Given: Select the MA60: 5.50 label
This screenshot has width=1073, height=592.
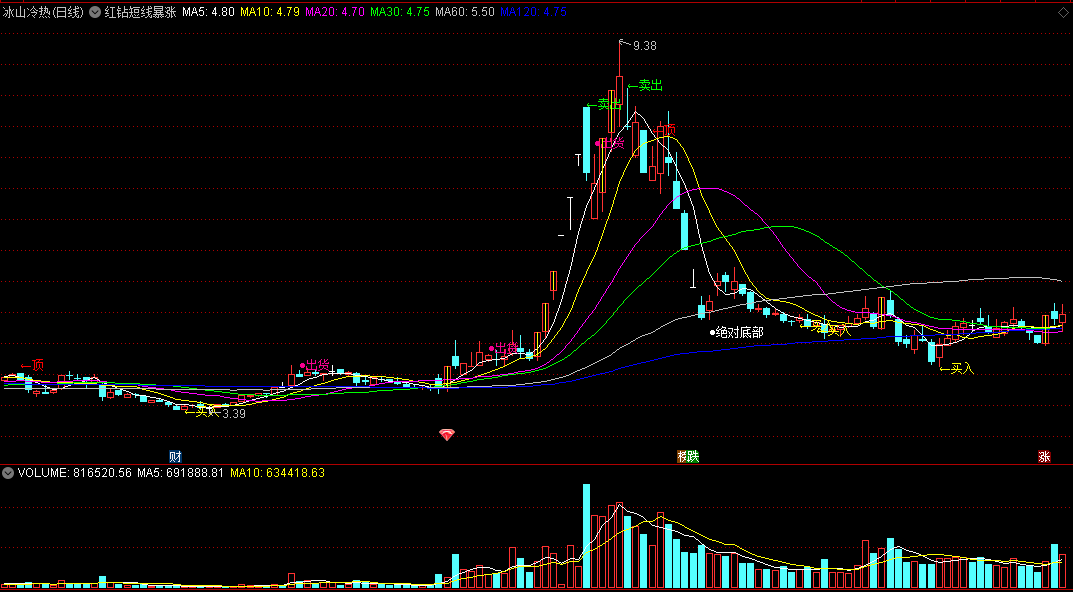Looking at the screenshot, I should coord(465,12).
